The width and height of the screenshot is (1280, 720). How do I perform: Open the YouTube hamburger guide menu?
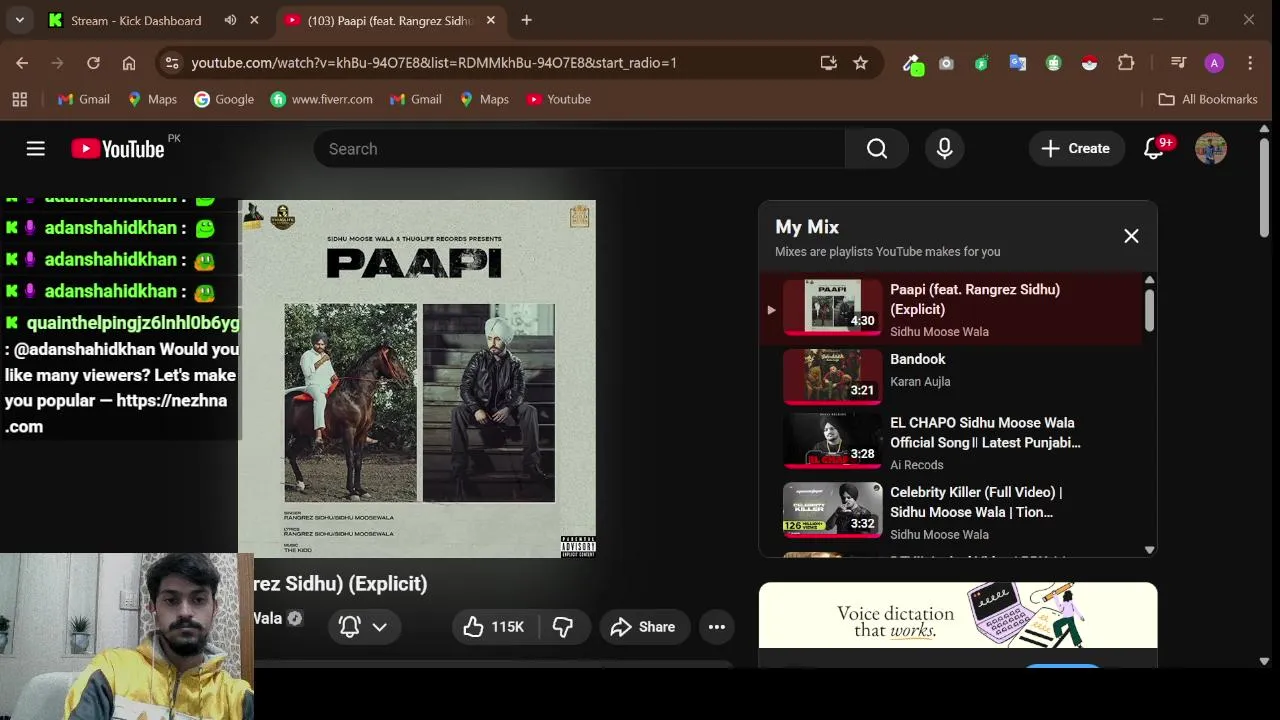click(36, 149)
